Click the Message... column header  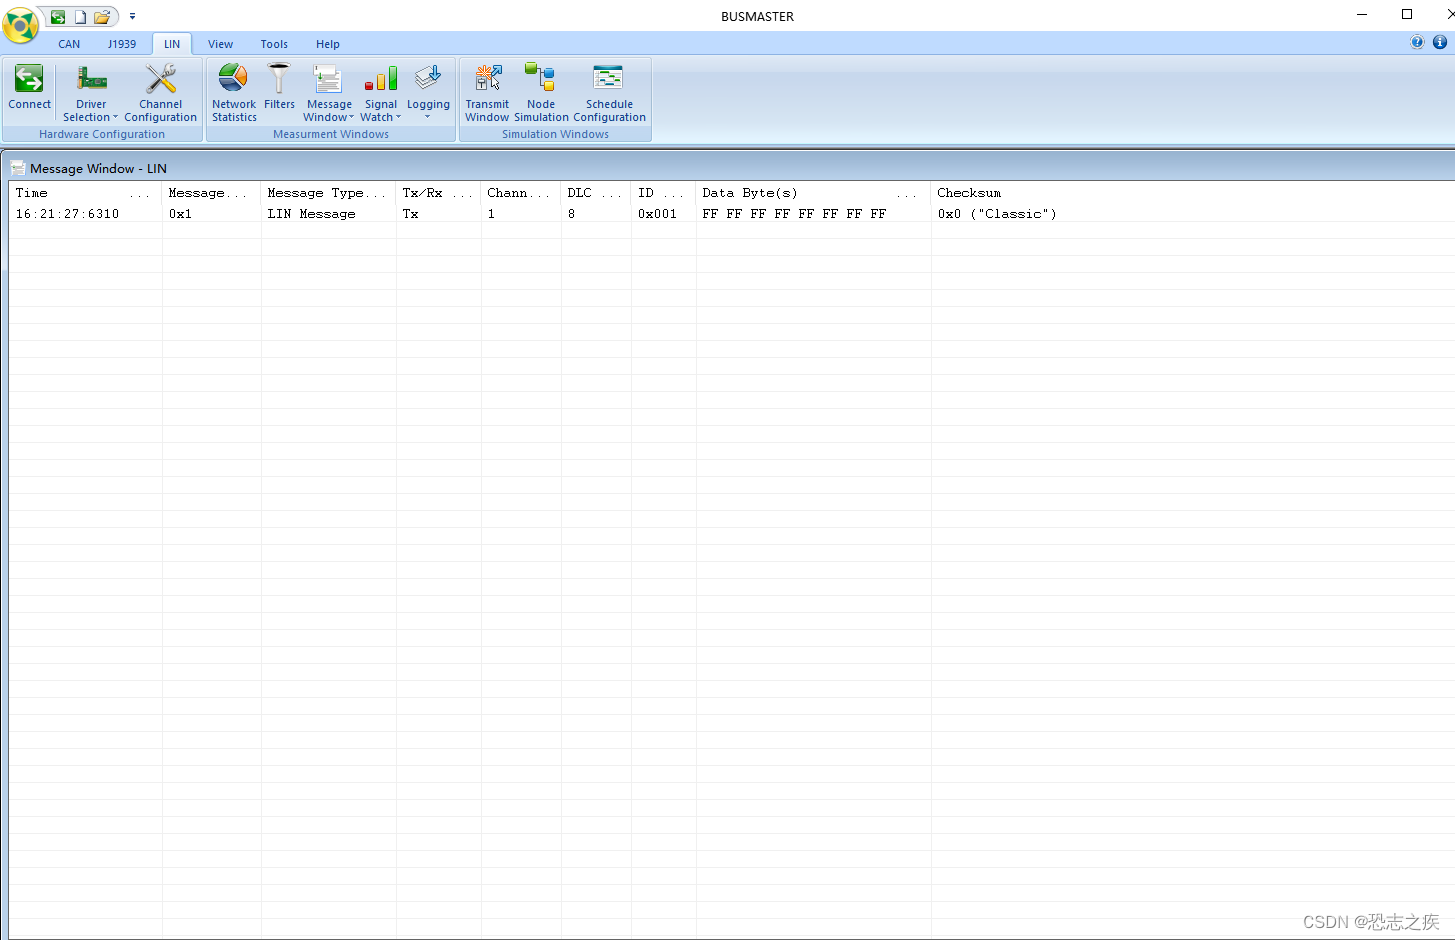tap(211, 193)
